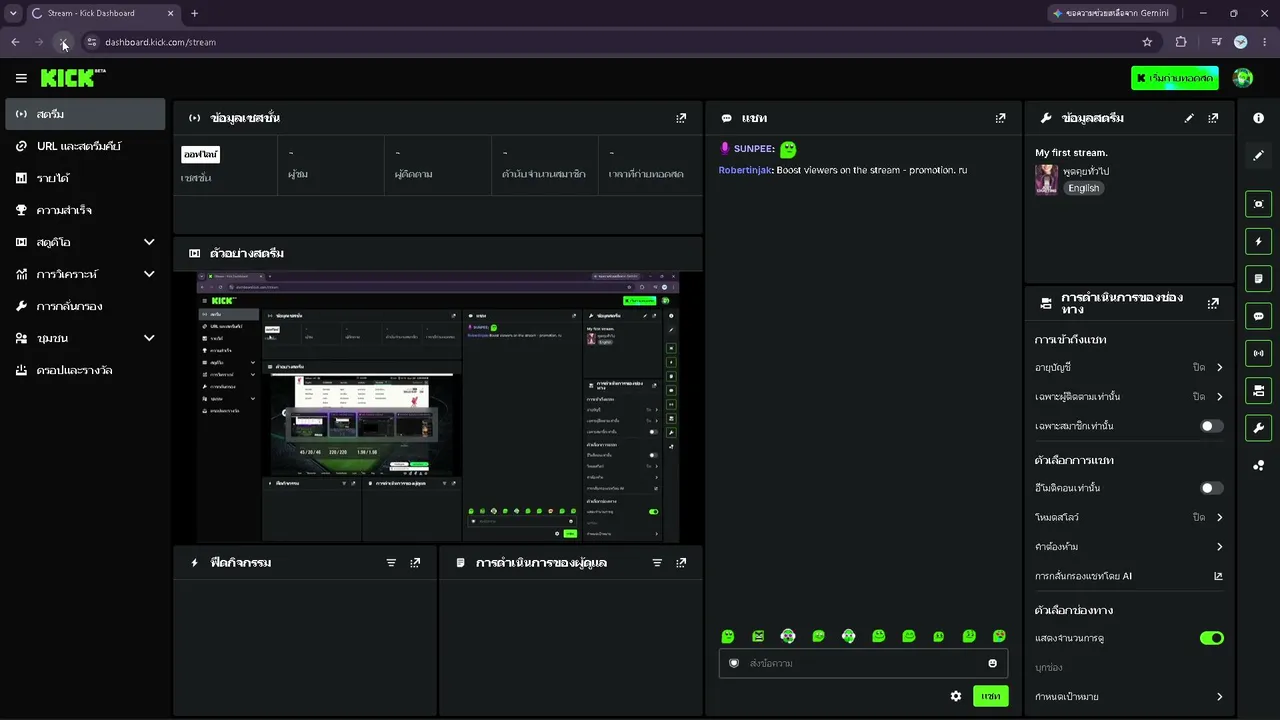Click the three-dot cluster icon in right rail
The image size is (1280, 720).
point(1258,465)
